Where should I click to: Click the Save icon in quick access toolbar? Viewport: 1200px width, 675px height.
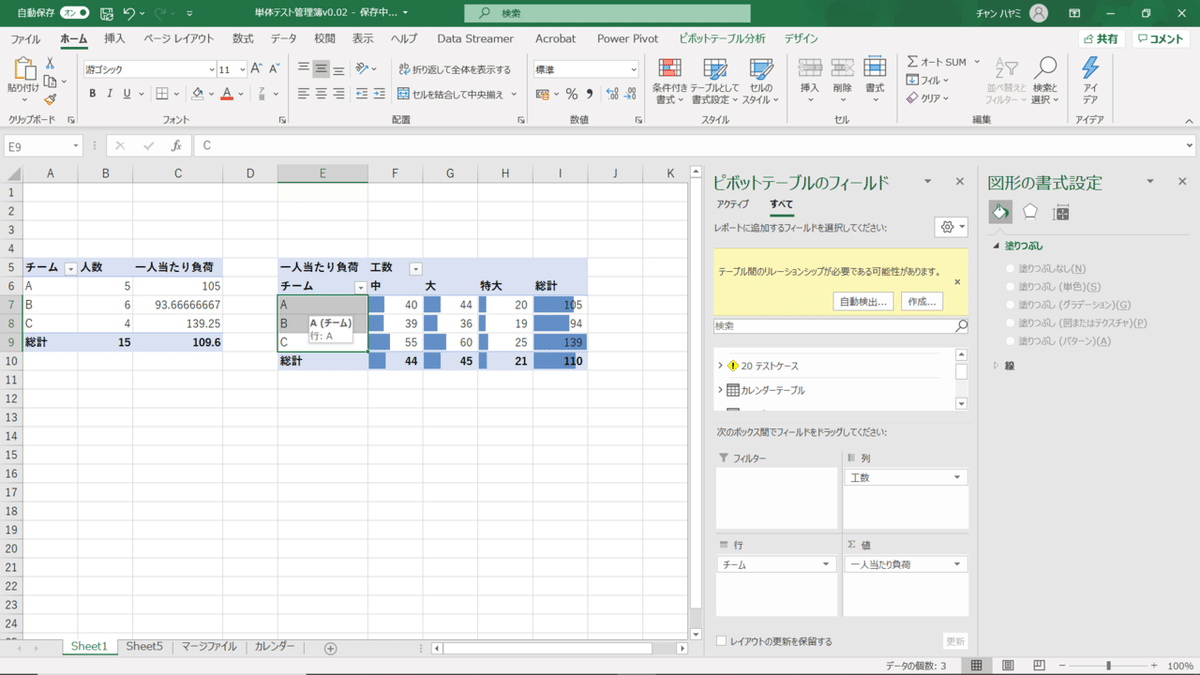point(106,13)
